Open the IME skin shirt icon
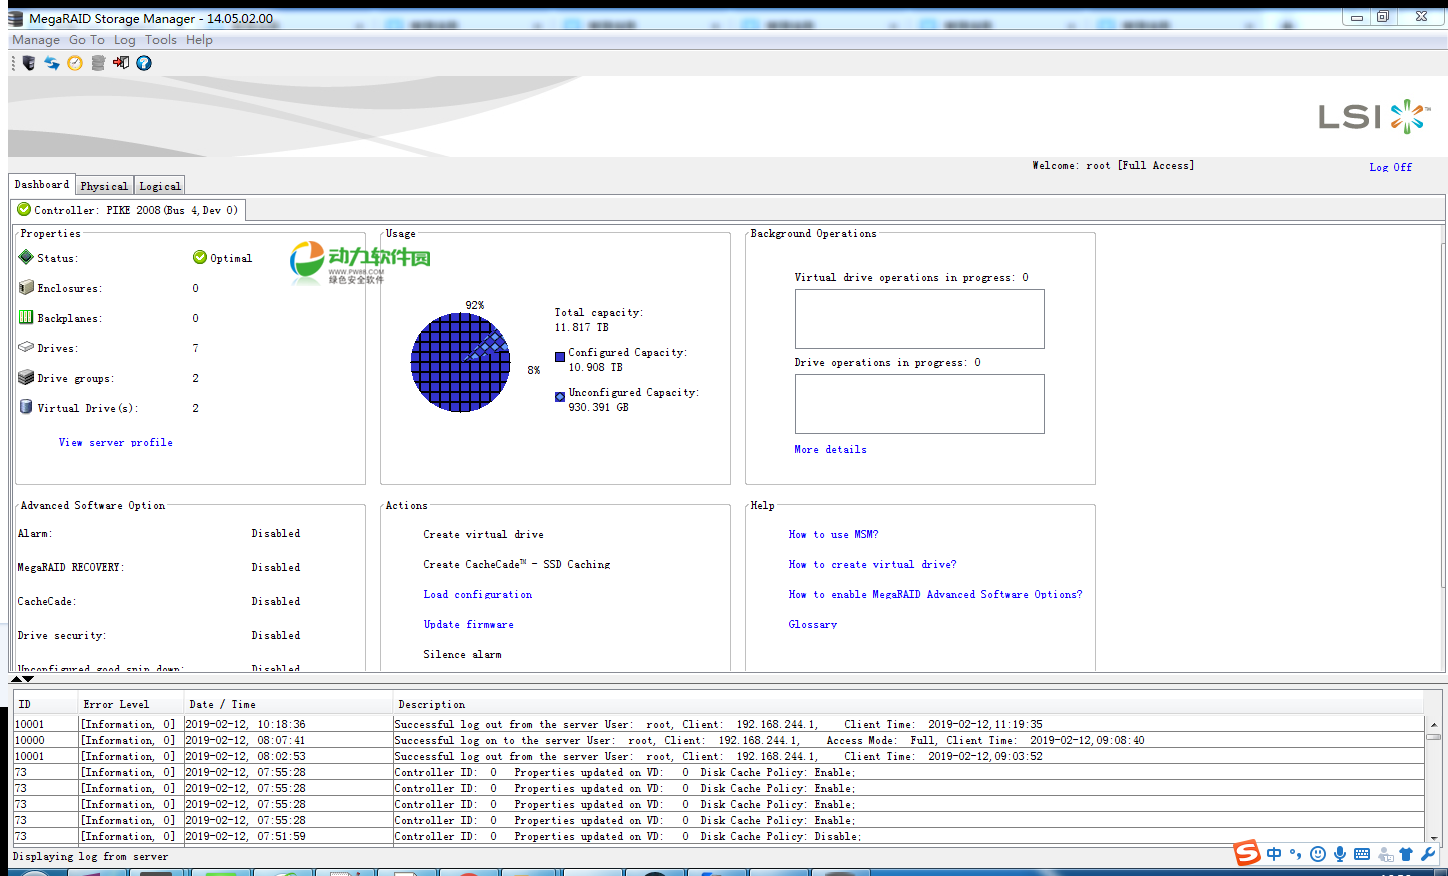Screen dimensions: 1448x876 [x=1406, y=854]
